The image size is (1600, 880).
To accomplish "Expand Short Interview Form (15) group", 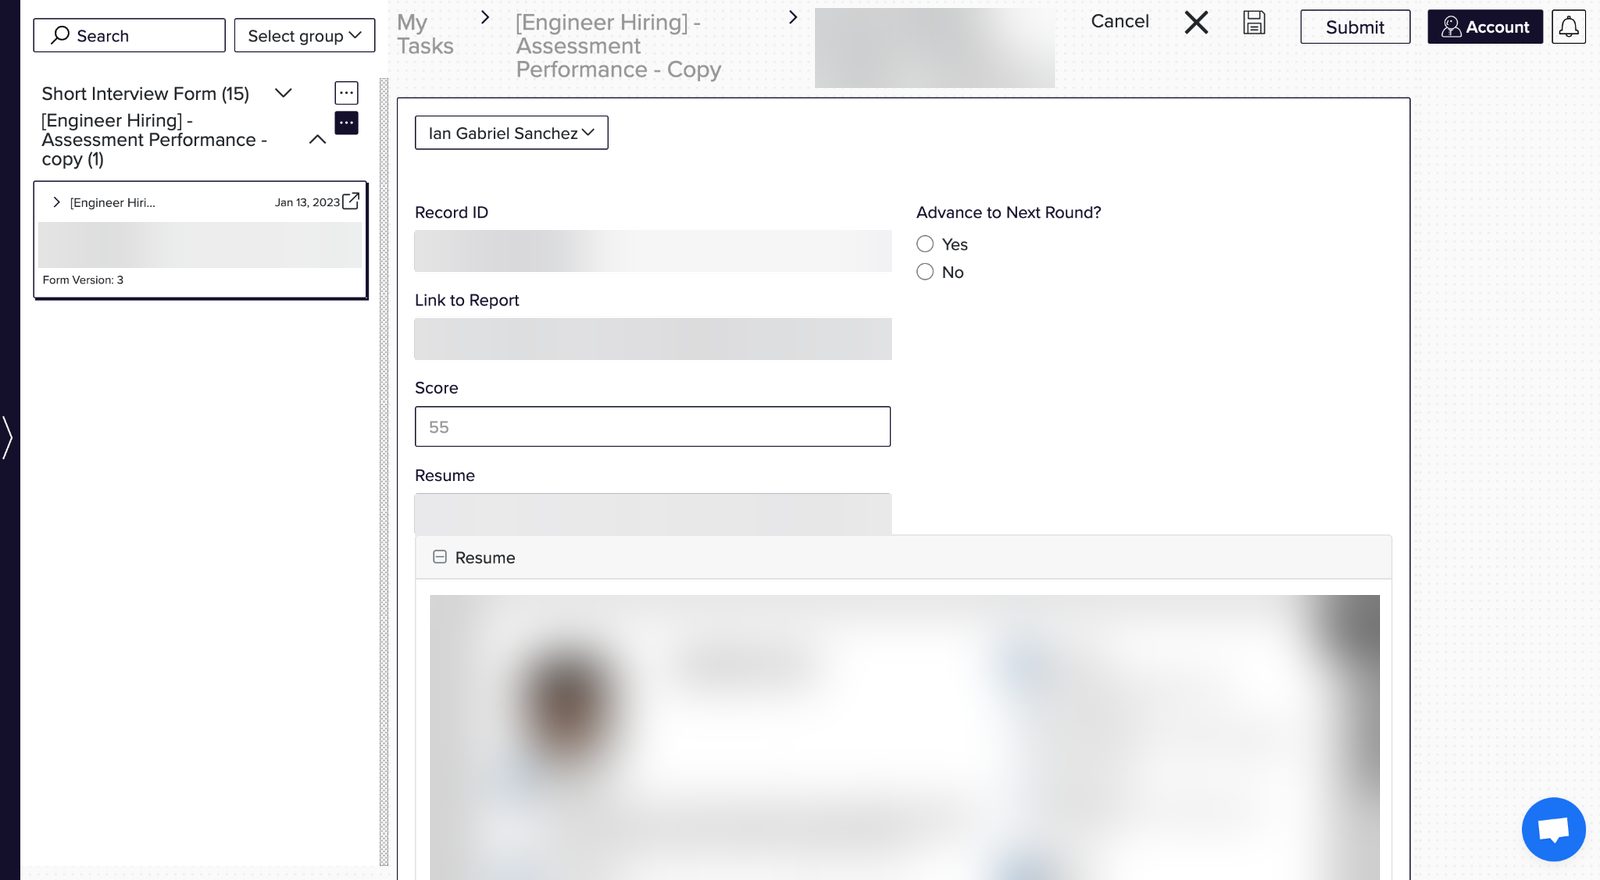I will [x=283, y=93].
